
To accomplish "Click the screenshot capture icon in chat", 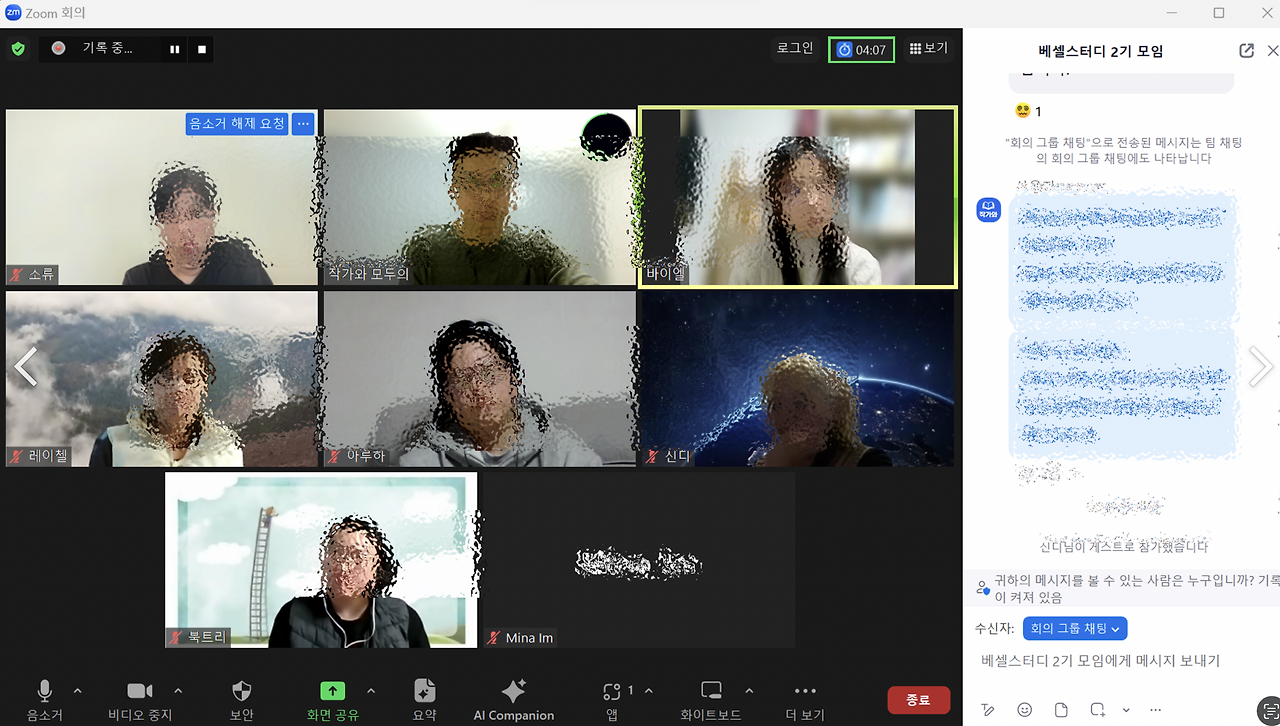I will 1096,709.
